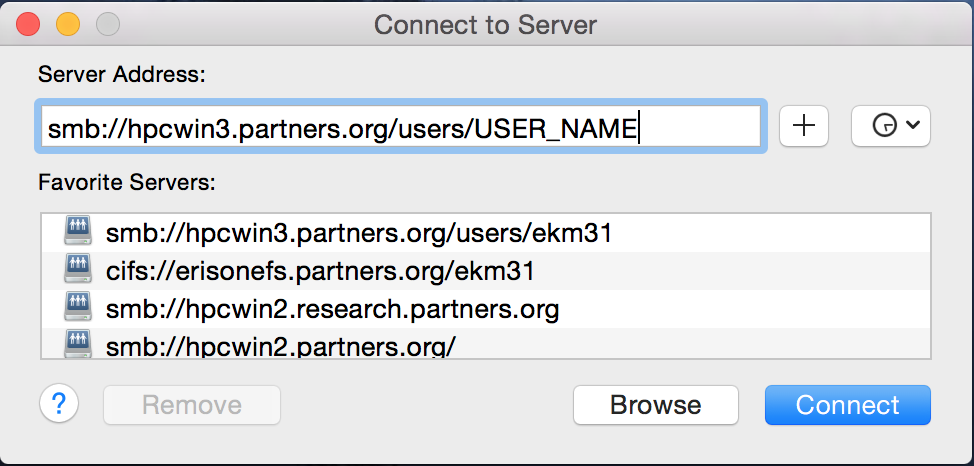Select server icon for cifs erisonefs entry
Viewport: 974px width, 466px height.
point(78,270)
